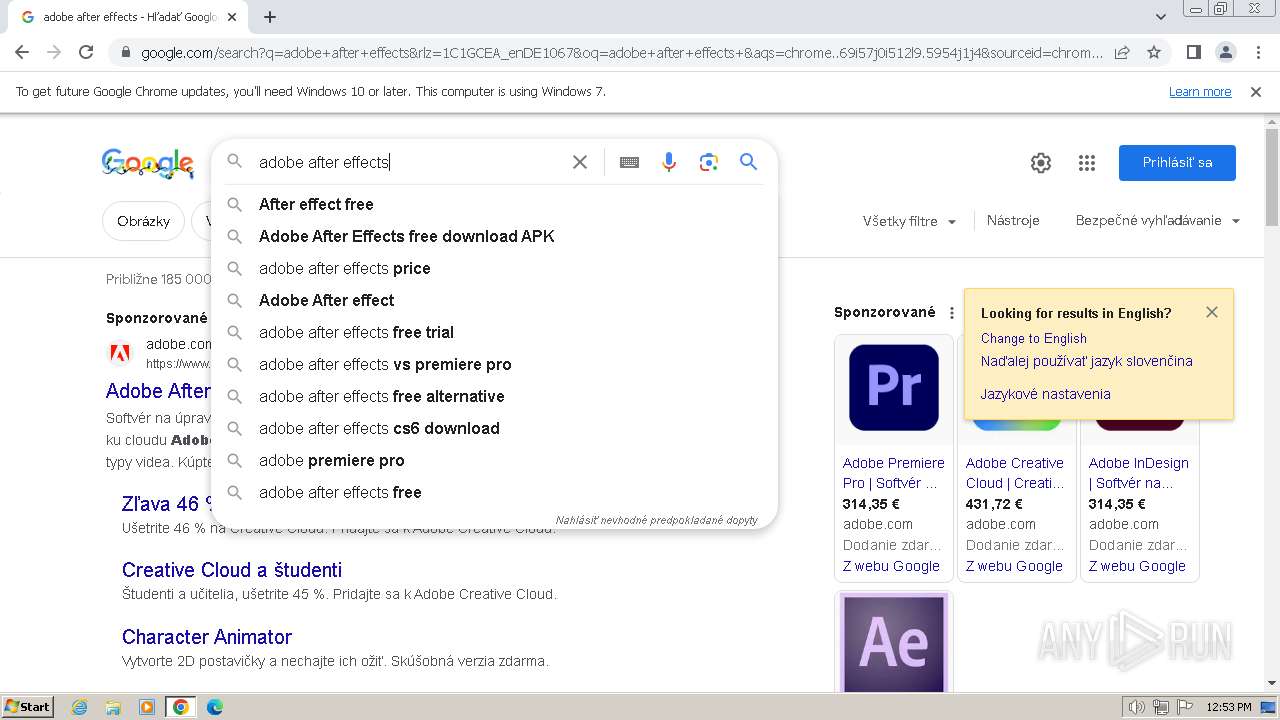Go to Google home via the logo
The height and width of the screenshot is (720, 1280).
(x=148, y=163)
